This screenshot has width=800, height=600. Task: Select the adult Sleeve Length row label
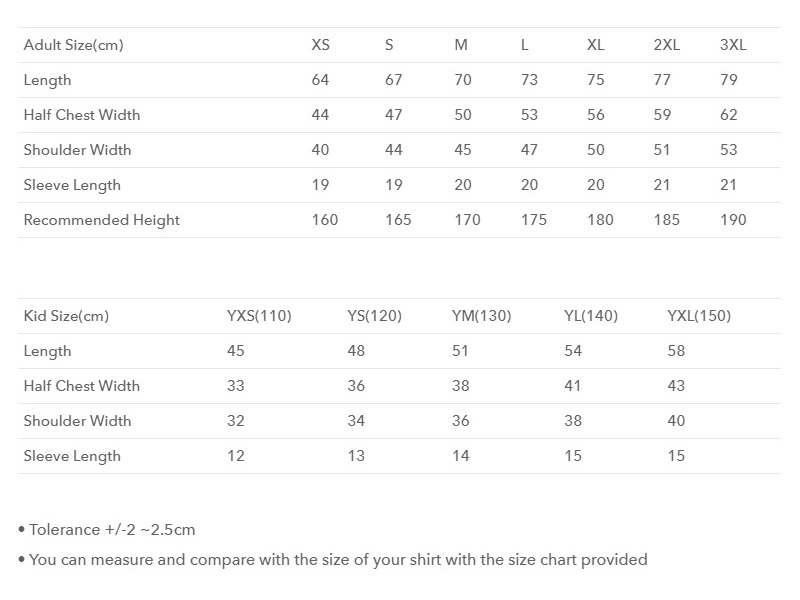[x=72, y=185]
